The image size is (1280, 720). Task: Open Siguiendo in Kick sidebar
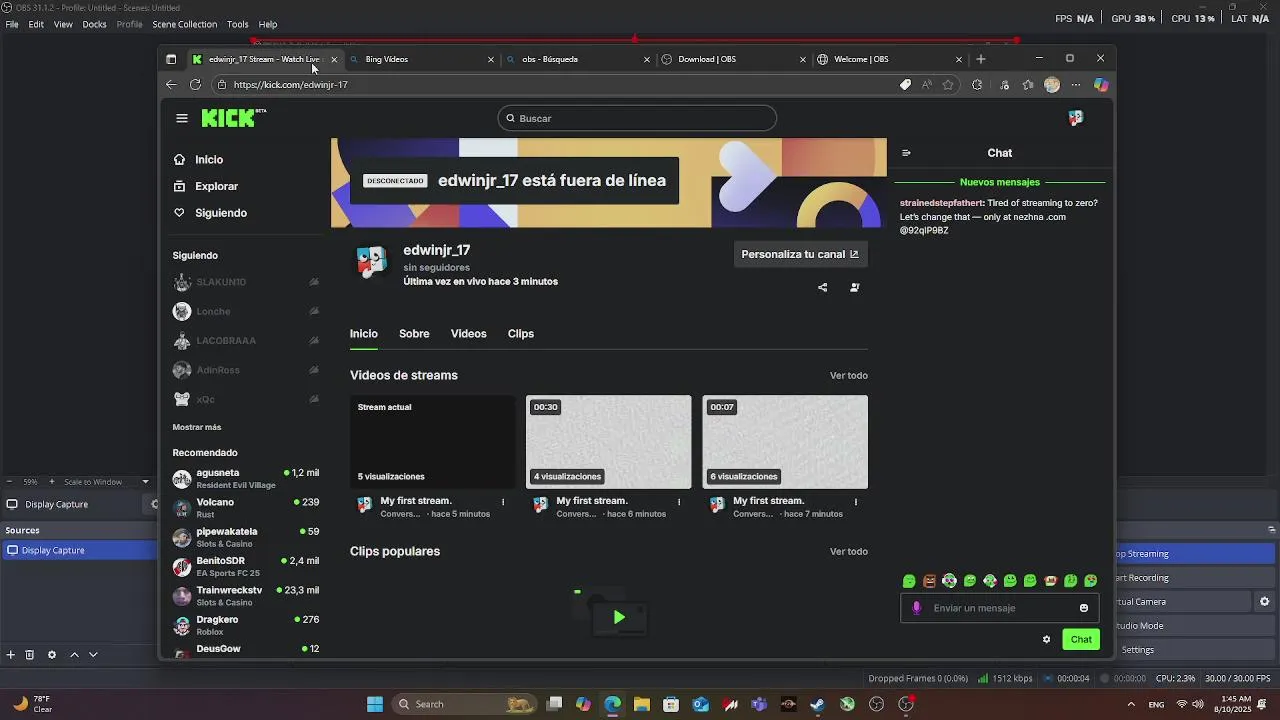click(220, 213)
